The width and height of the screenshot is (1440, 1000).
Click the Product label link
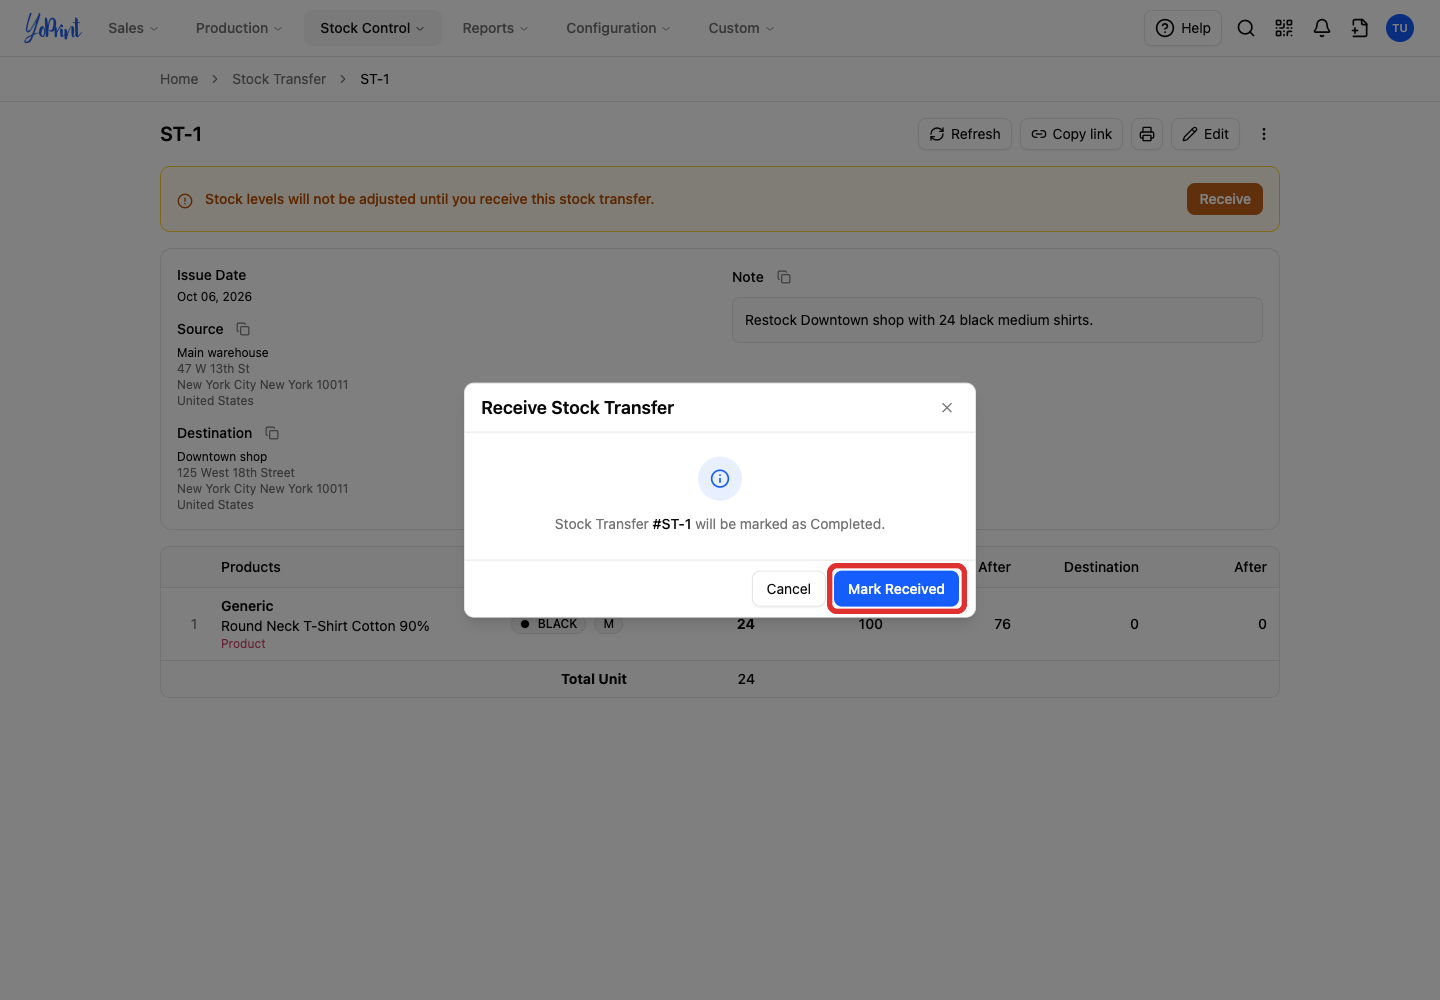[243, 644]
